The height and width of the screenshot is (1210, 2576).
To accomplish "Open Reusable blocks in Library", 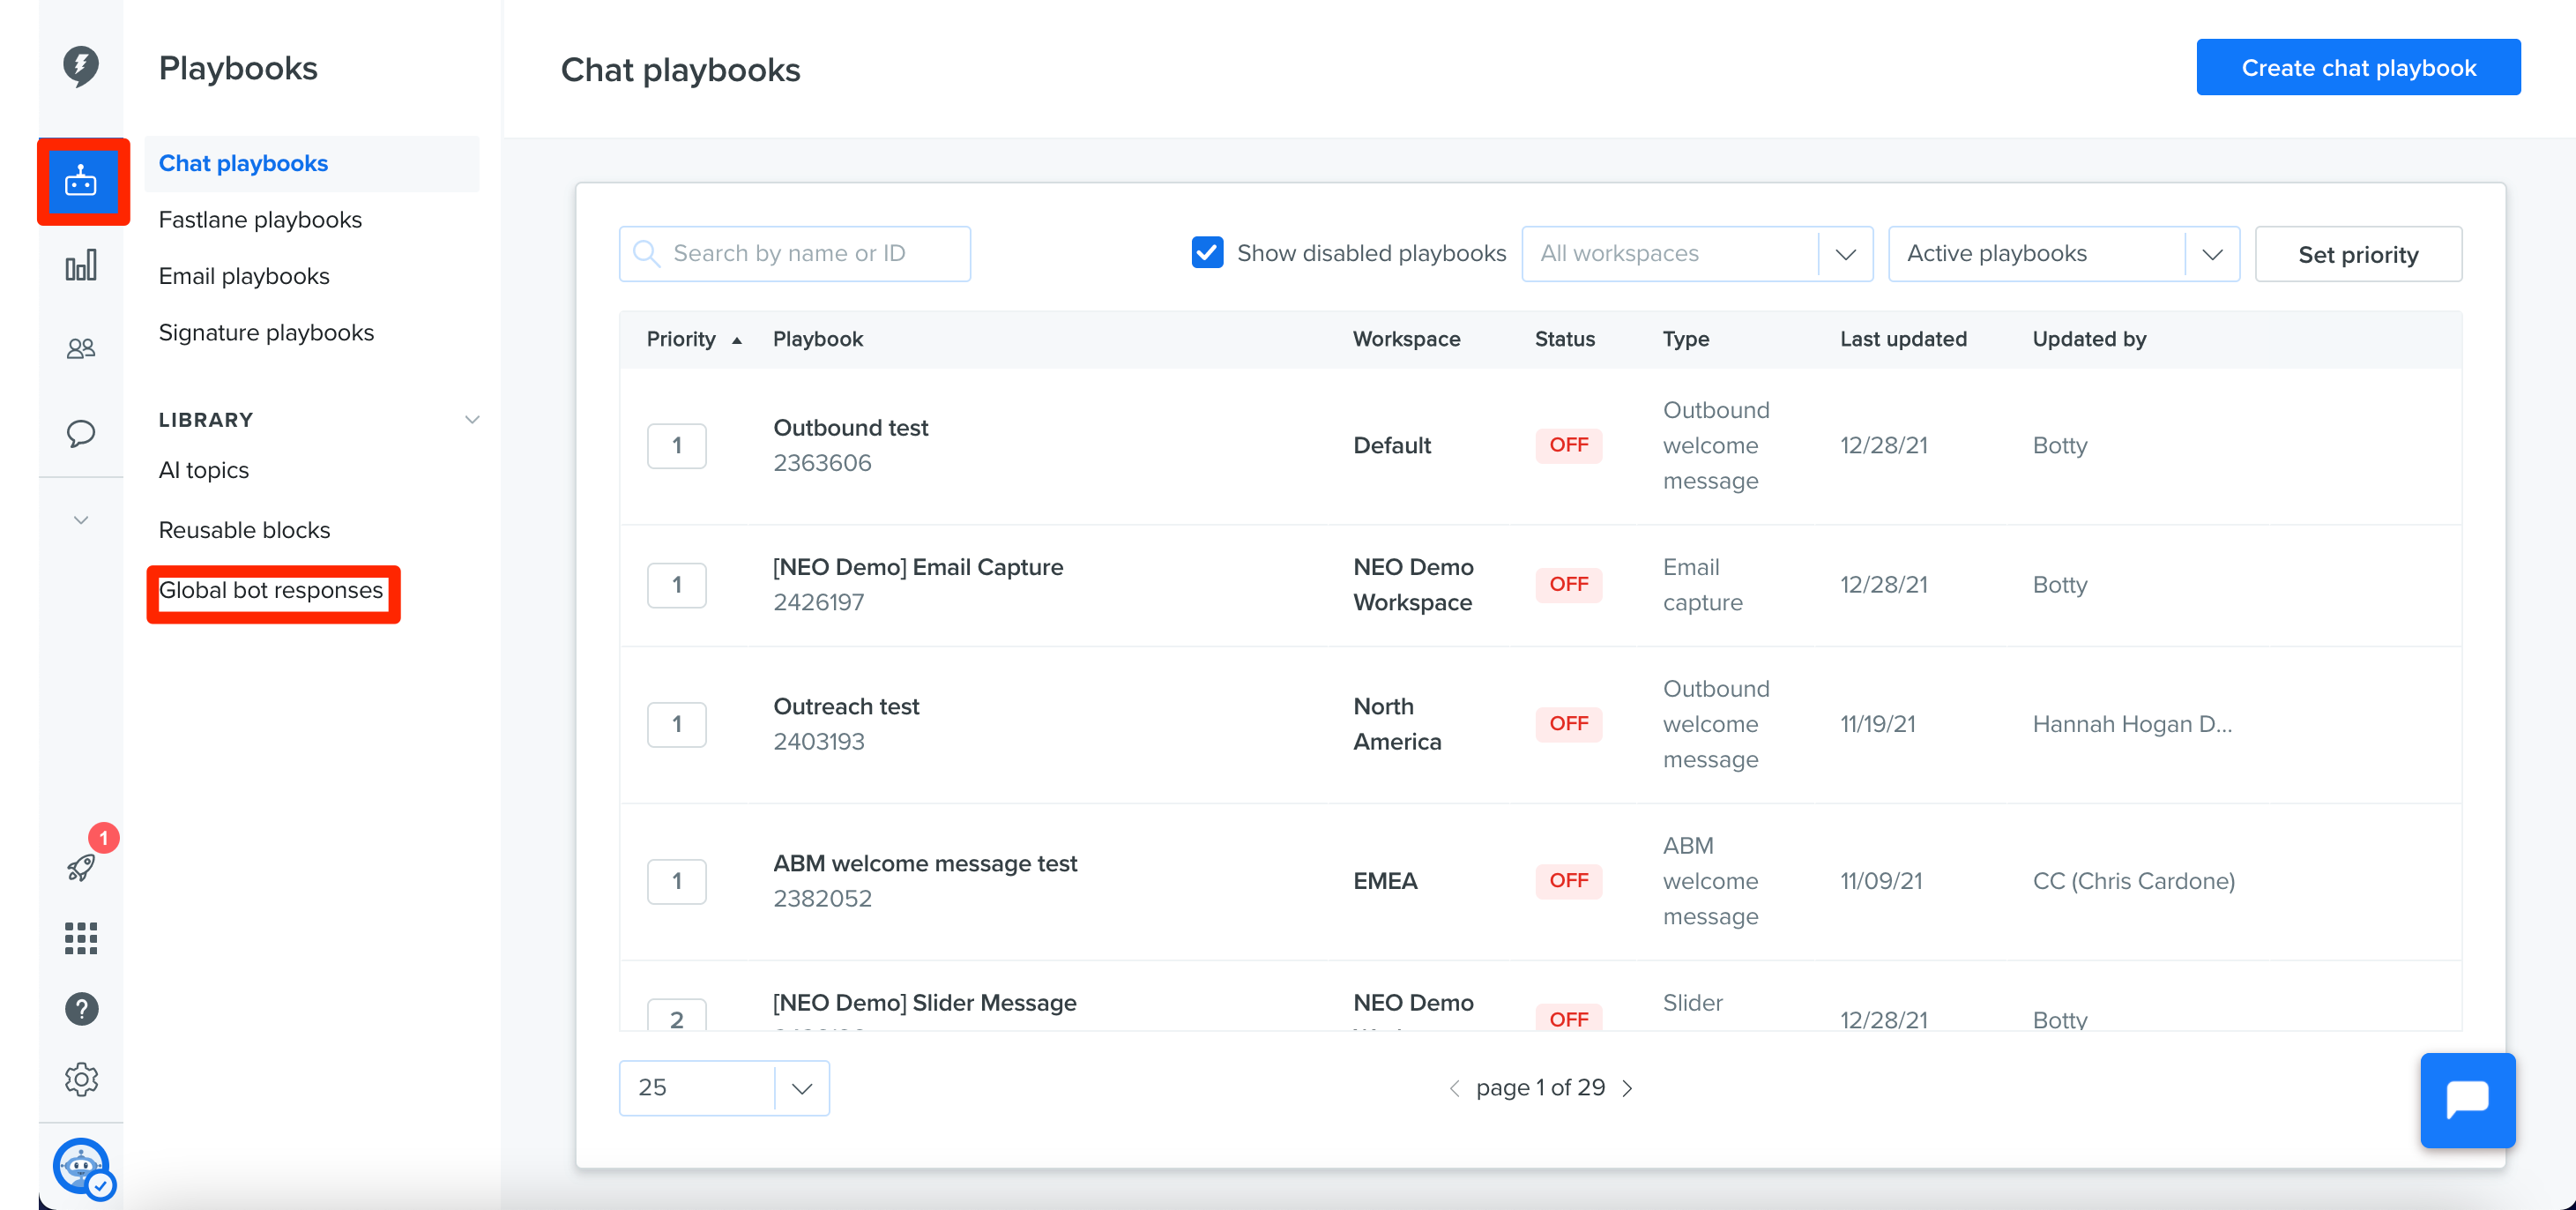I will [244, 530].
